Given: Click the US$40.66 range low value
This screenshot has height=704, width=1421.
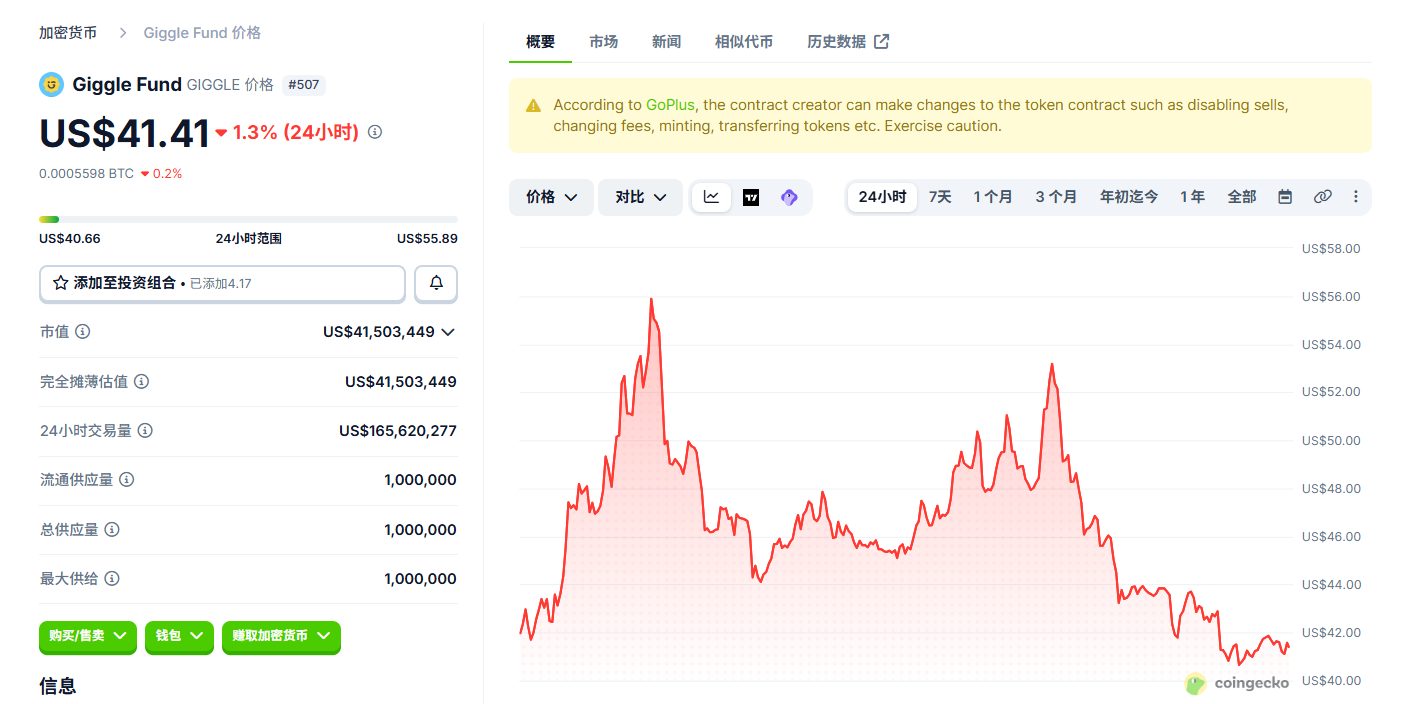Looking at the screenshot, I should tap(70, 238).
